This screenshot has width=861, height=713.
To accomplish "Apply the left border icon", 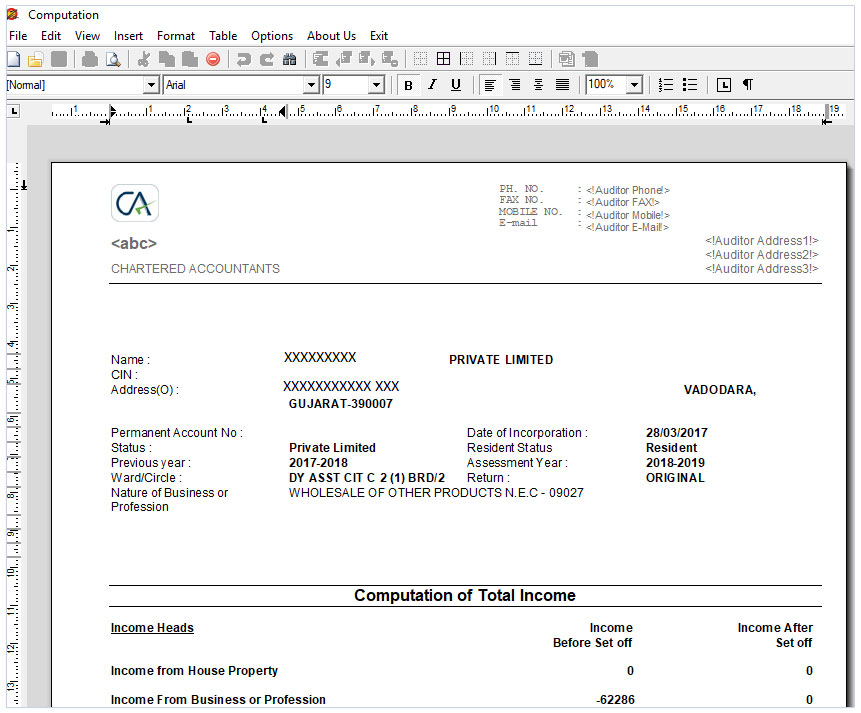I will click(466, 59).
